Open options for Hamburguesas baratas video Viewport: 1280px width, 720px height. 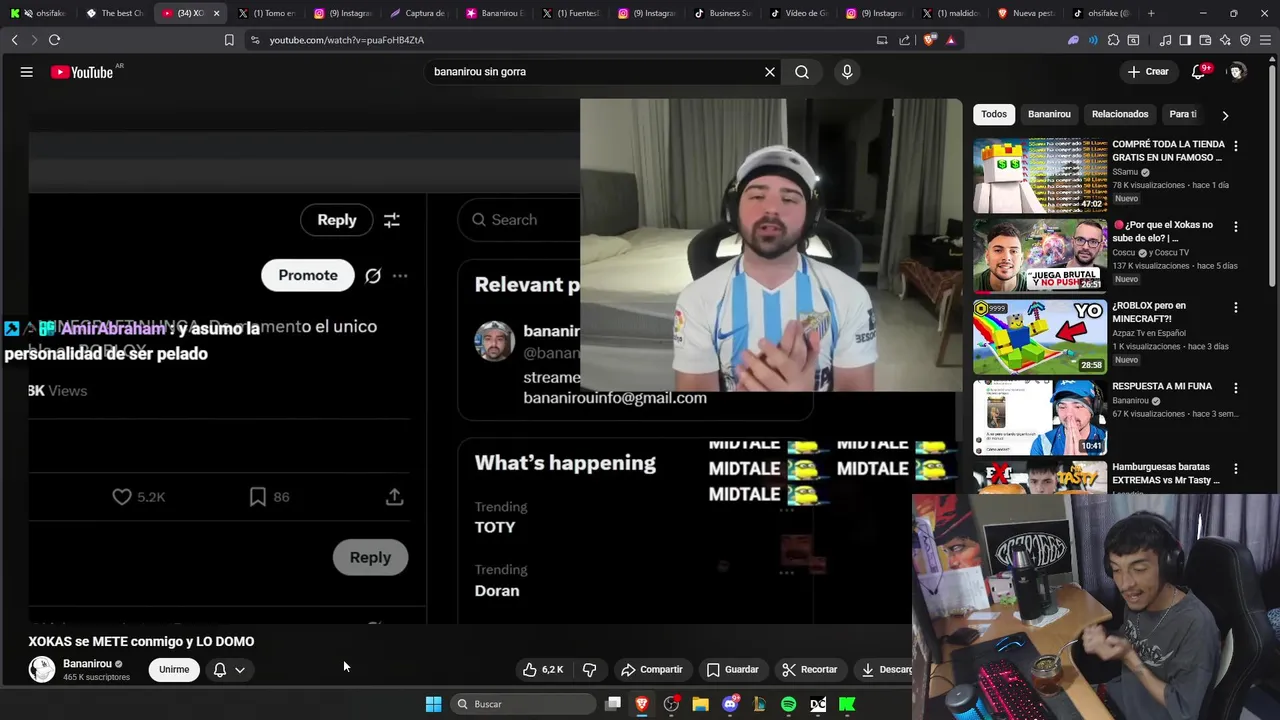click(1236, 469)
